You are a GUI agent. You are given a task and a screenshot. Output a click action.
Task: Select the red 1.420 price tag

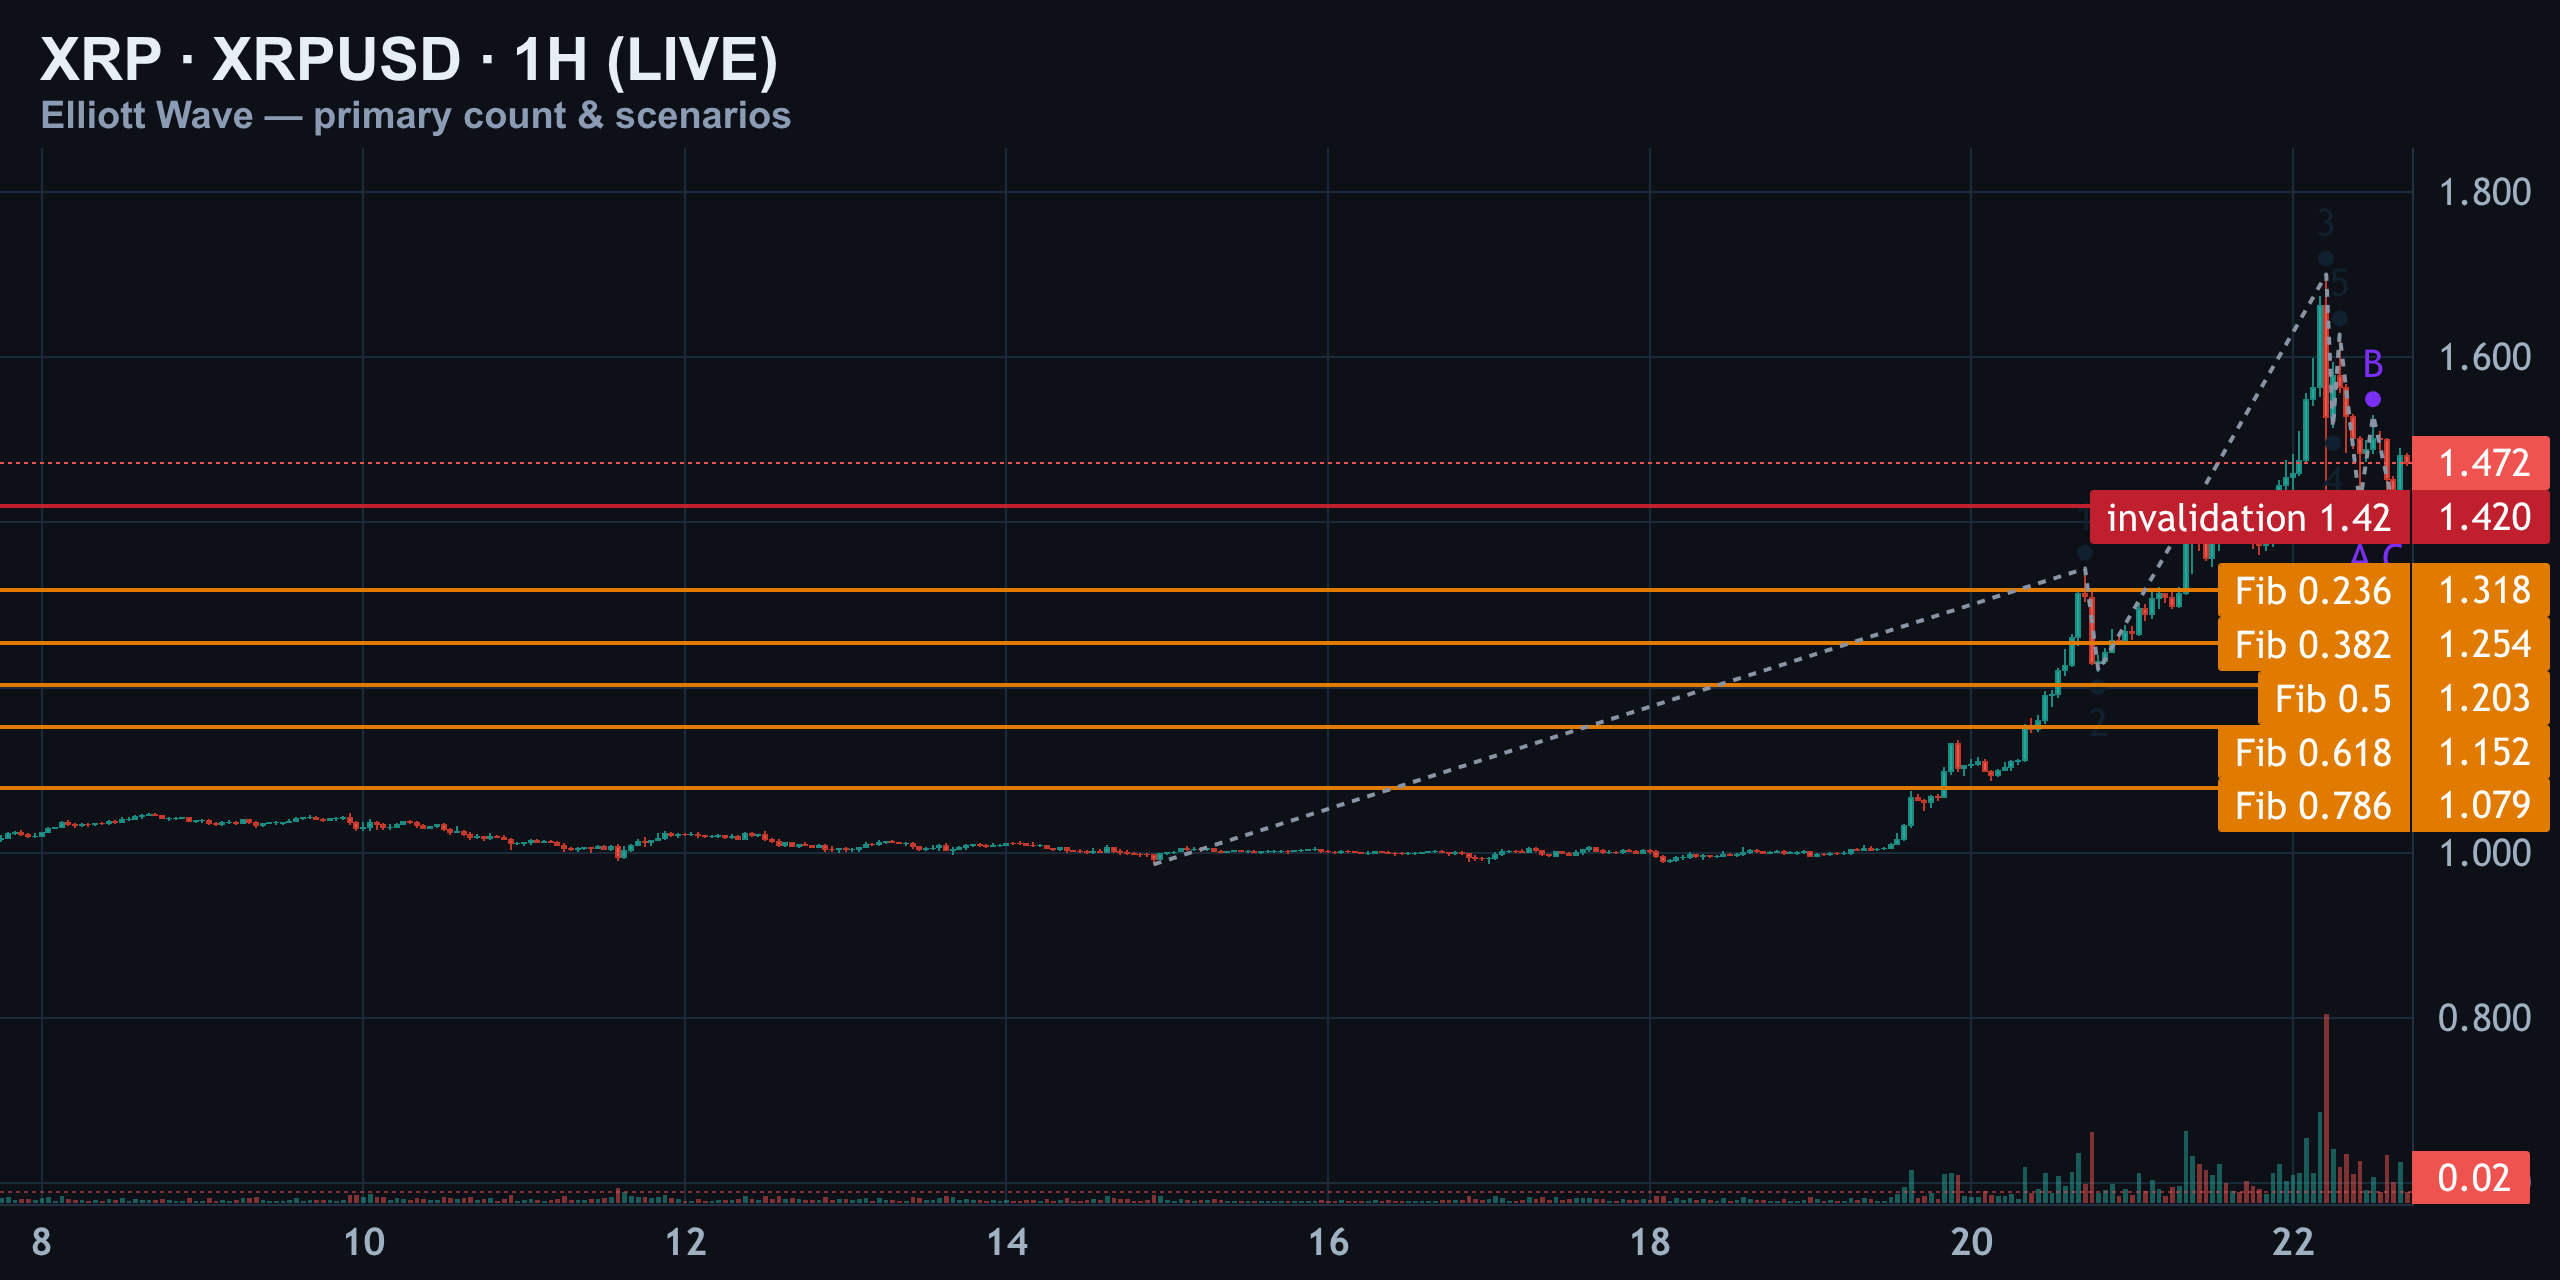(x=2481, y=518)
